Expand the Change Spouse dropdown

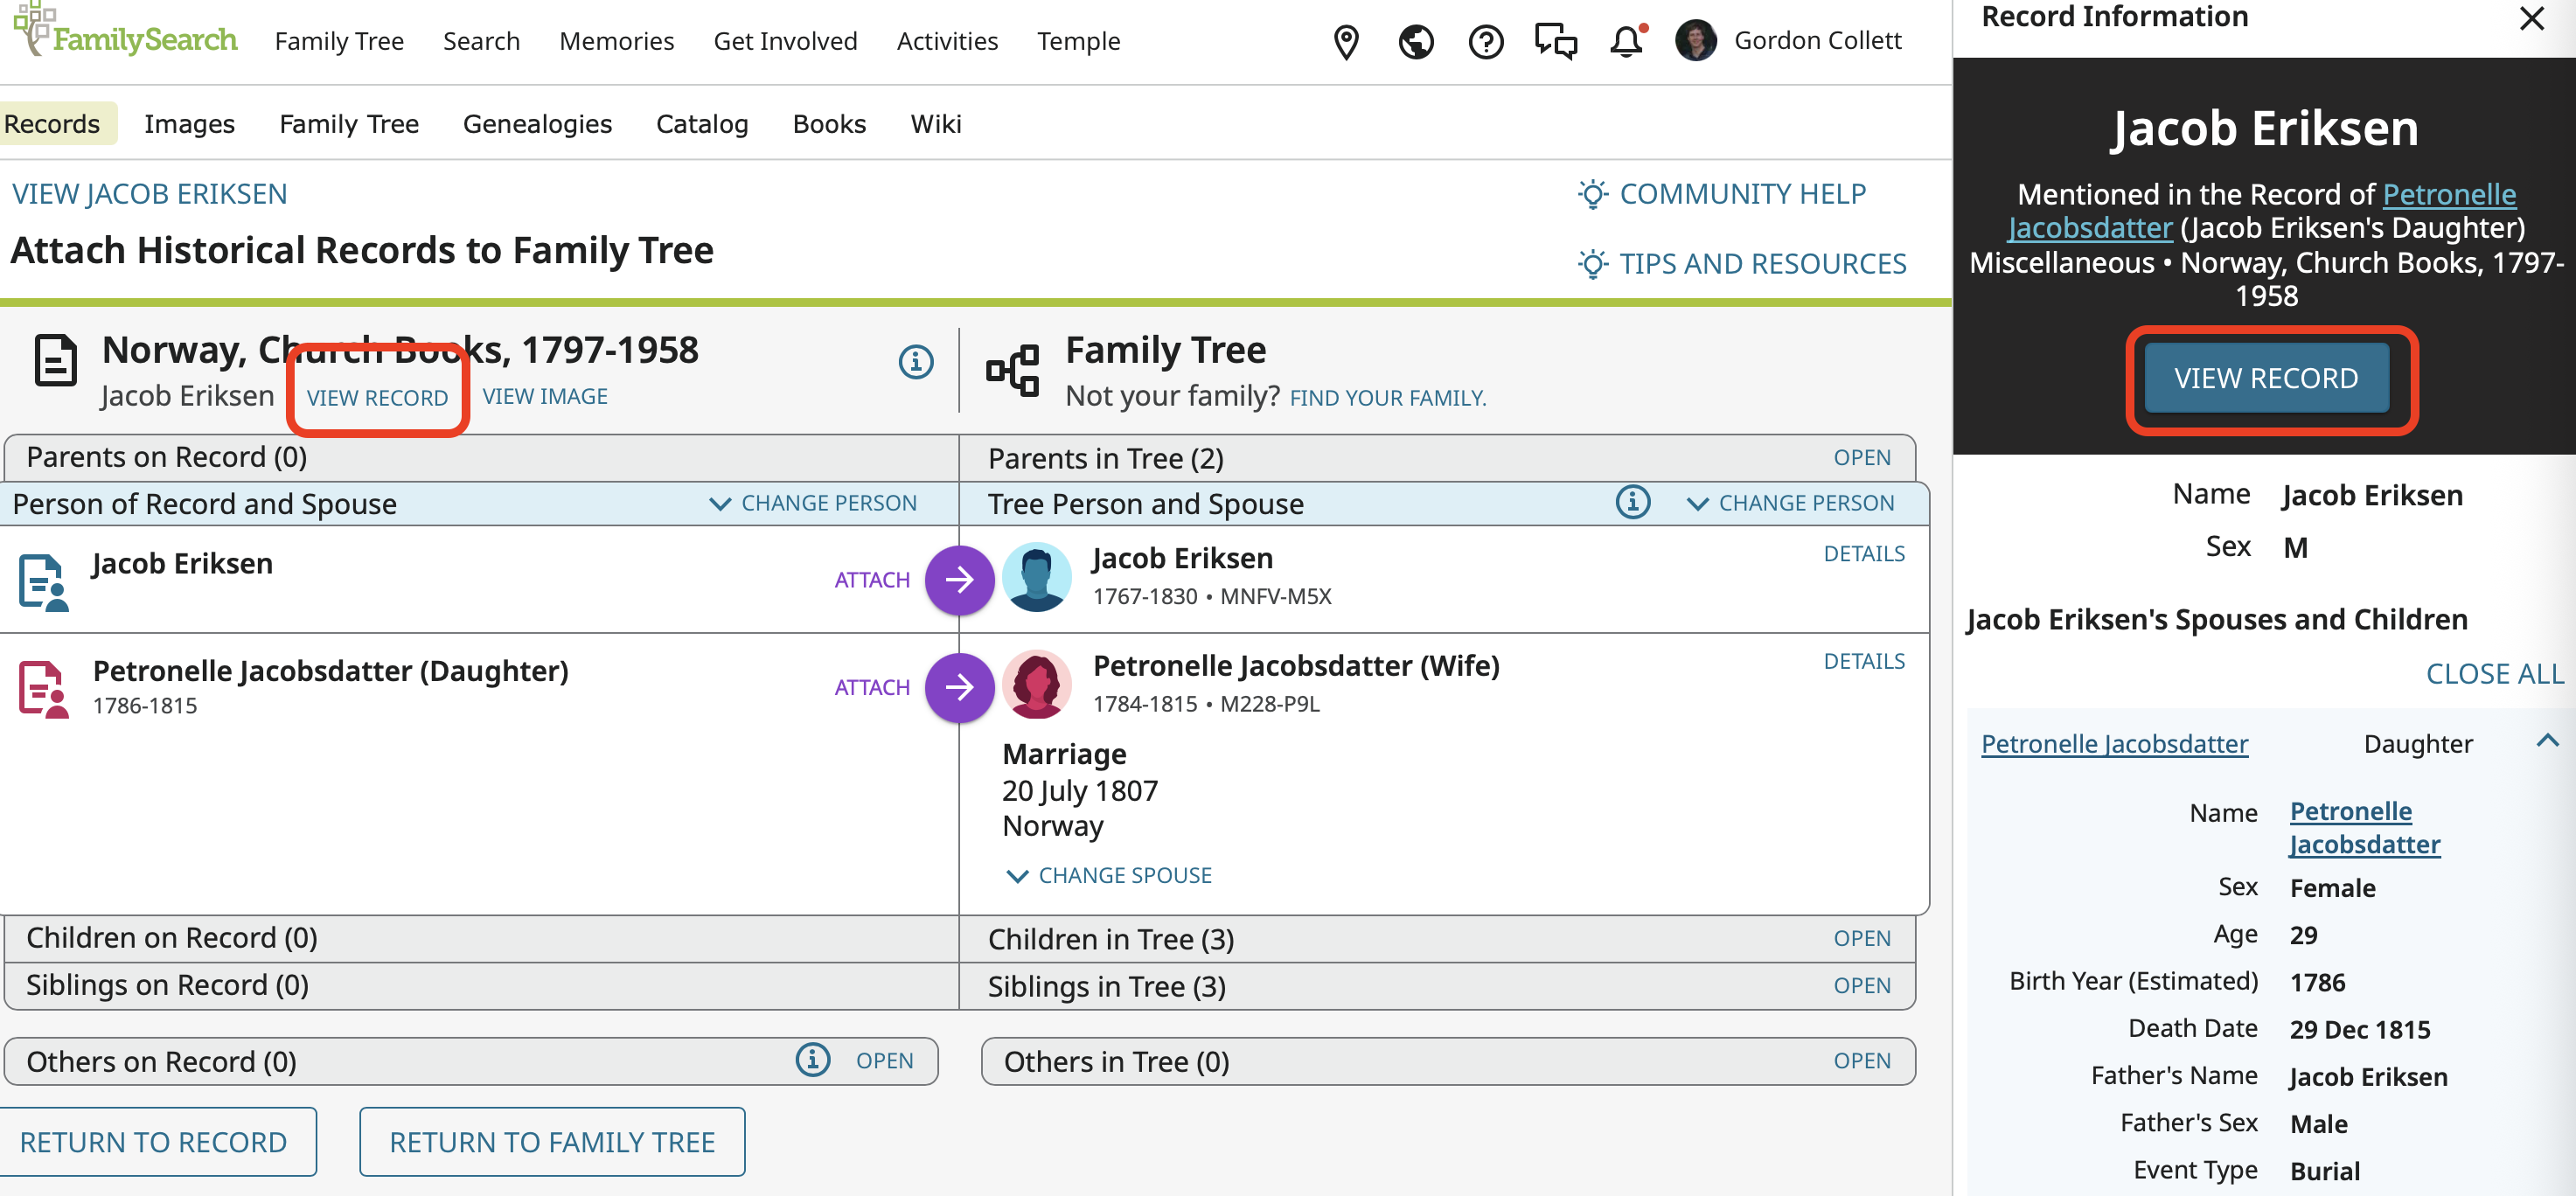tap(1108, 875)
